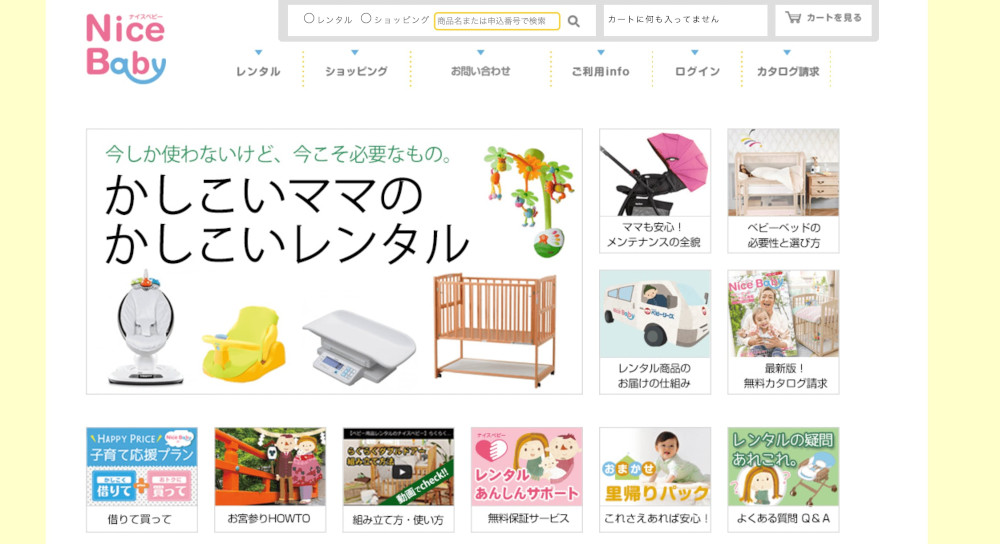This screenshot has height=544, width=1000.
Task: Click the レンタルあんしんサポート image
Action: 527,467
